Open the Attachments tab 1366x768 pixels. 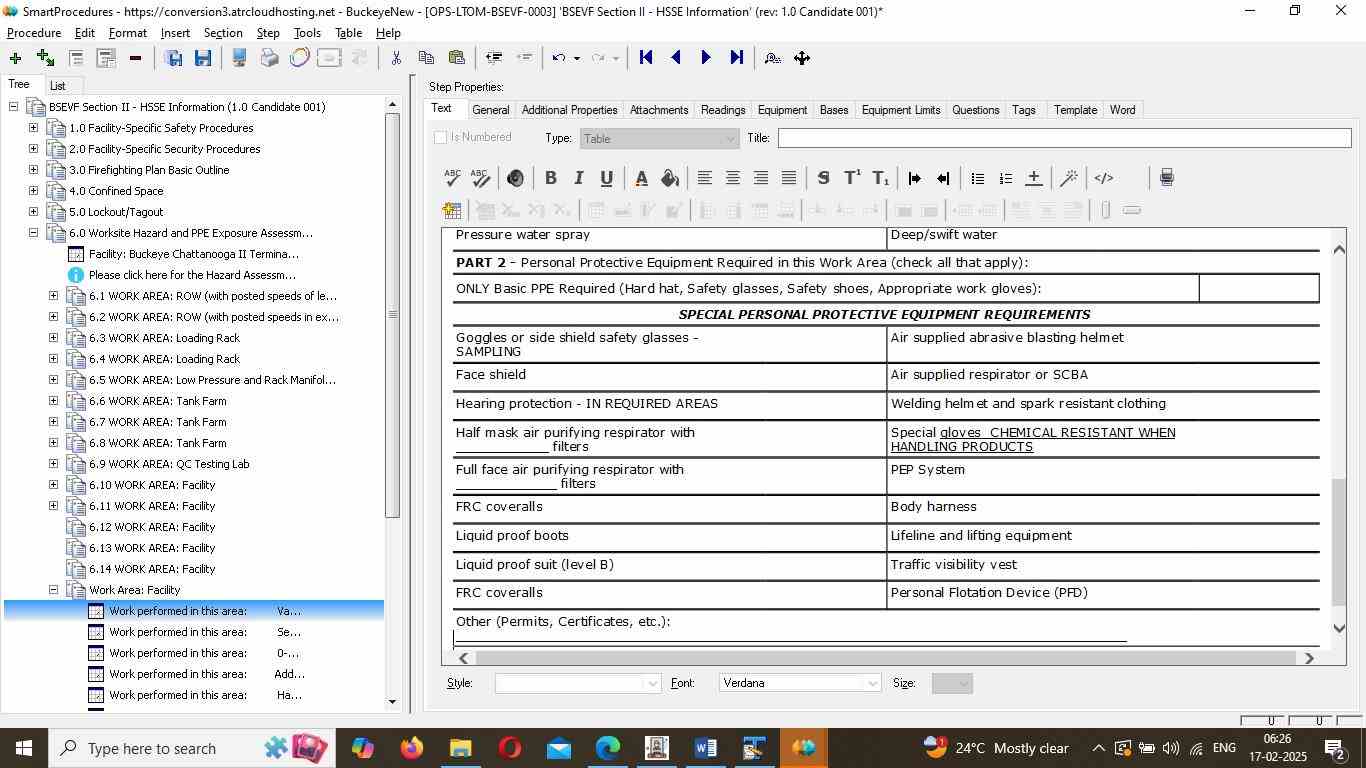pyautogui.click(x=659, y=110)
